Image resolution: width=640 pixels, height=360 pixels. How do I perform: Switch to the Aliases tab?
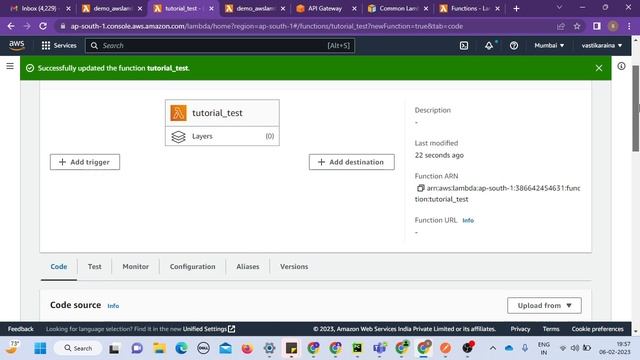point(247,267)
